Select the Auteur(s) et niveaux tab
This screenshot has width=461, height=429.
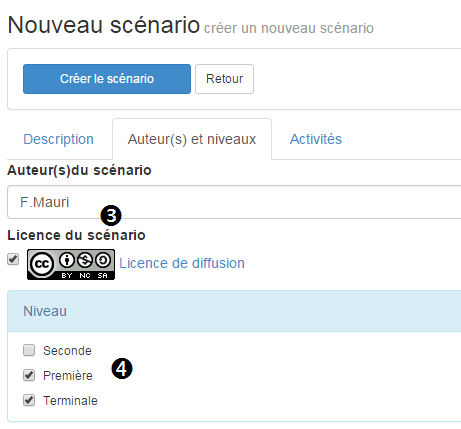[192, 139]
